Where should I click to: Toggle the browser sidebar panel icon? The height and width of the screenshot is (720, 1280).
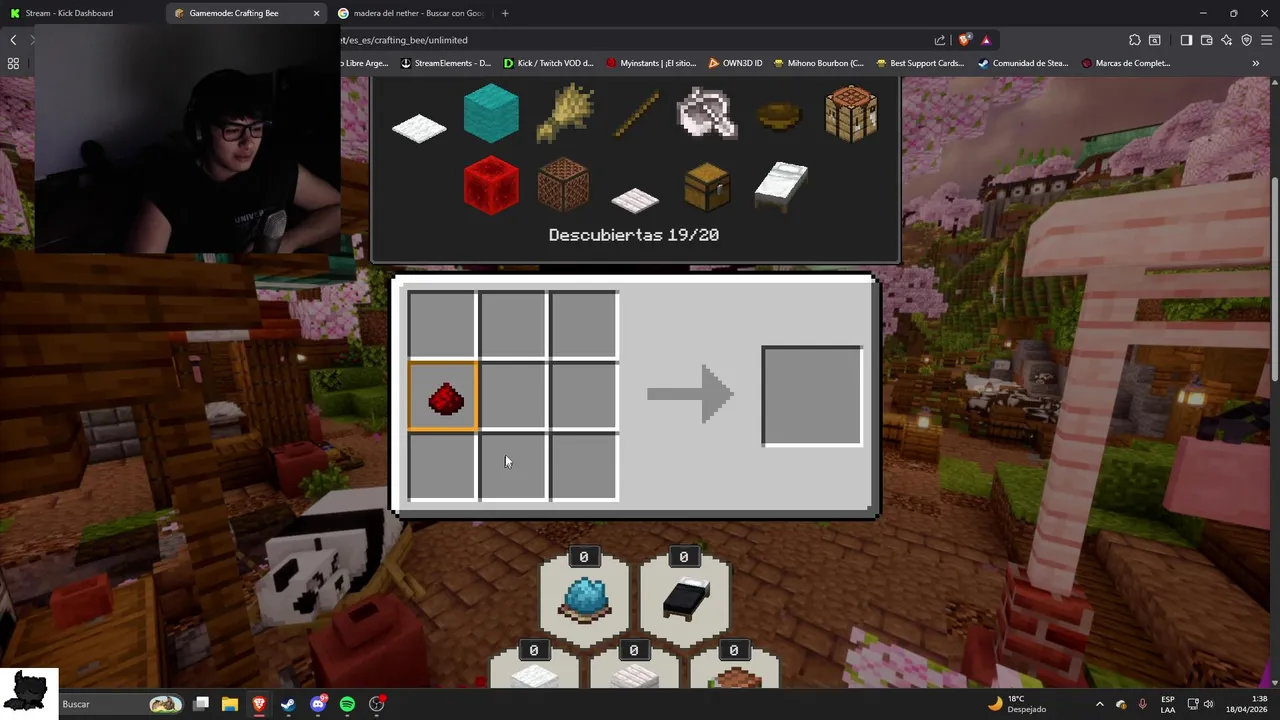pyautogui.click(x=1186, y=40)
